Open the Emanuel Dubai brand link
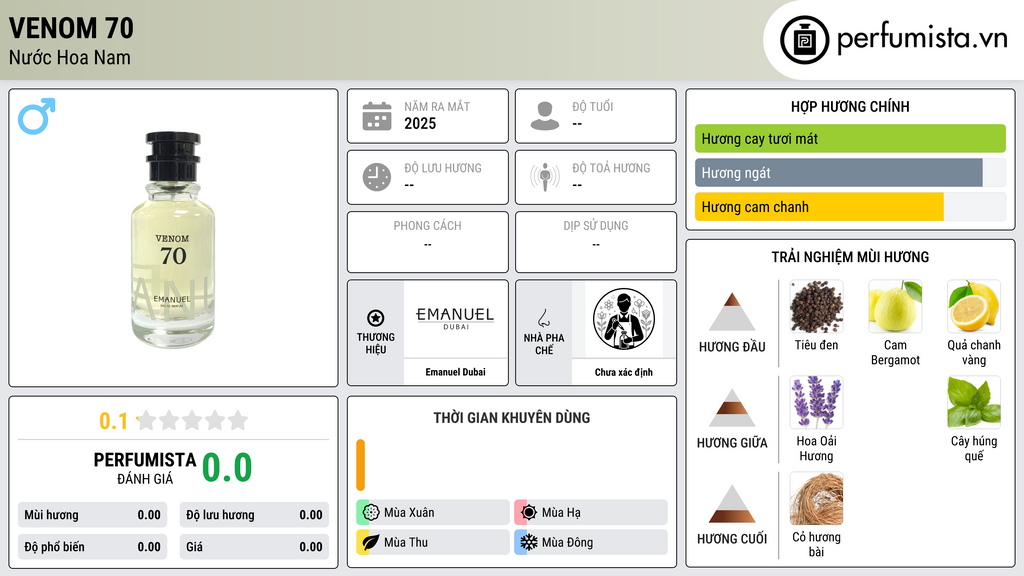The image size is (1024, 576). click(x=455, y=372)
